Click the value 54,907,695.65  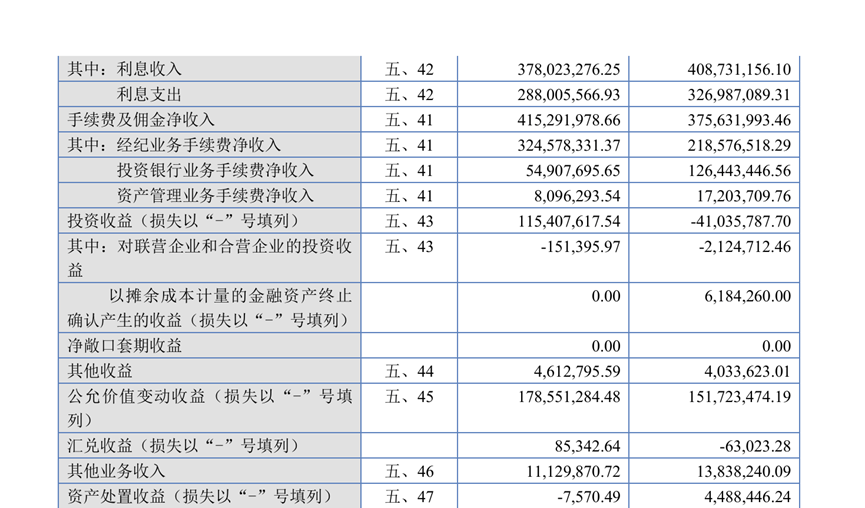[x=573, y=171]
